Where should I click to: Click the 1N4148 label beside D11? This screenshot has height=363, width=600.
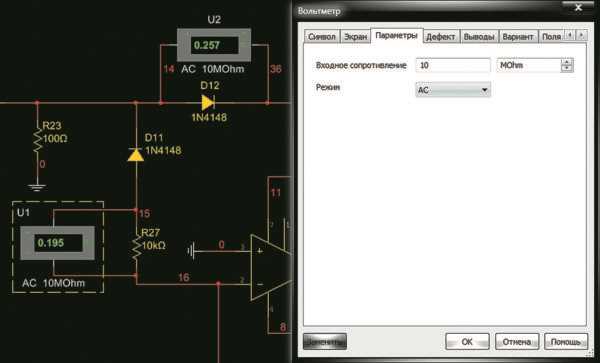(x=163, y=150)
